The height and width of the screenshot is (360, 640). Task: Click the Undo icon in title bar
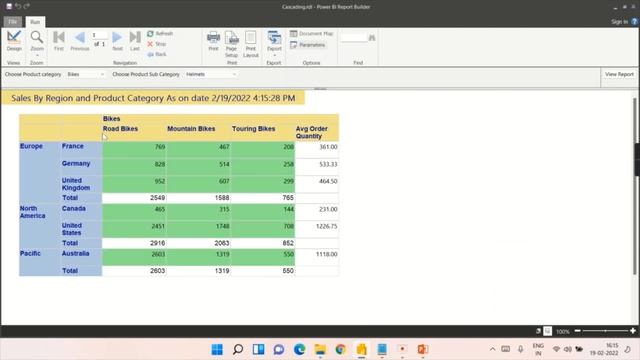coord(18,6)
